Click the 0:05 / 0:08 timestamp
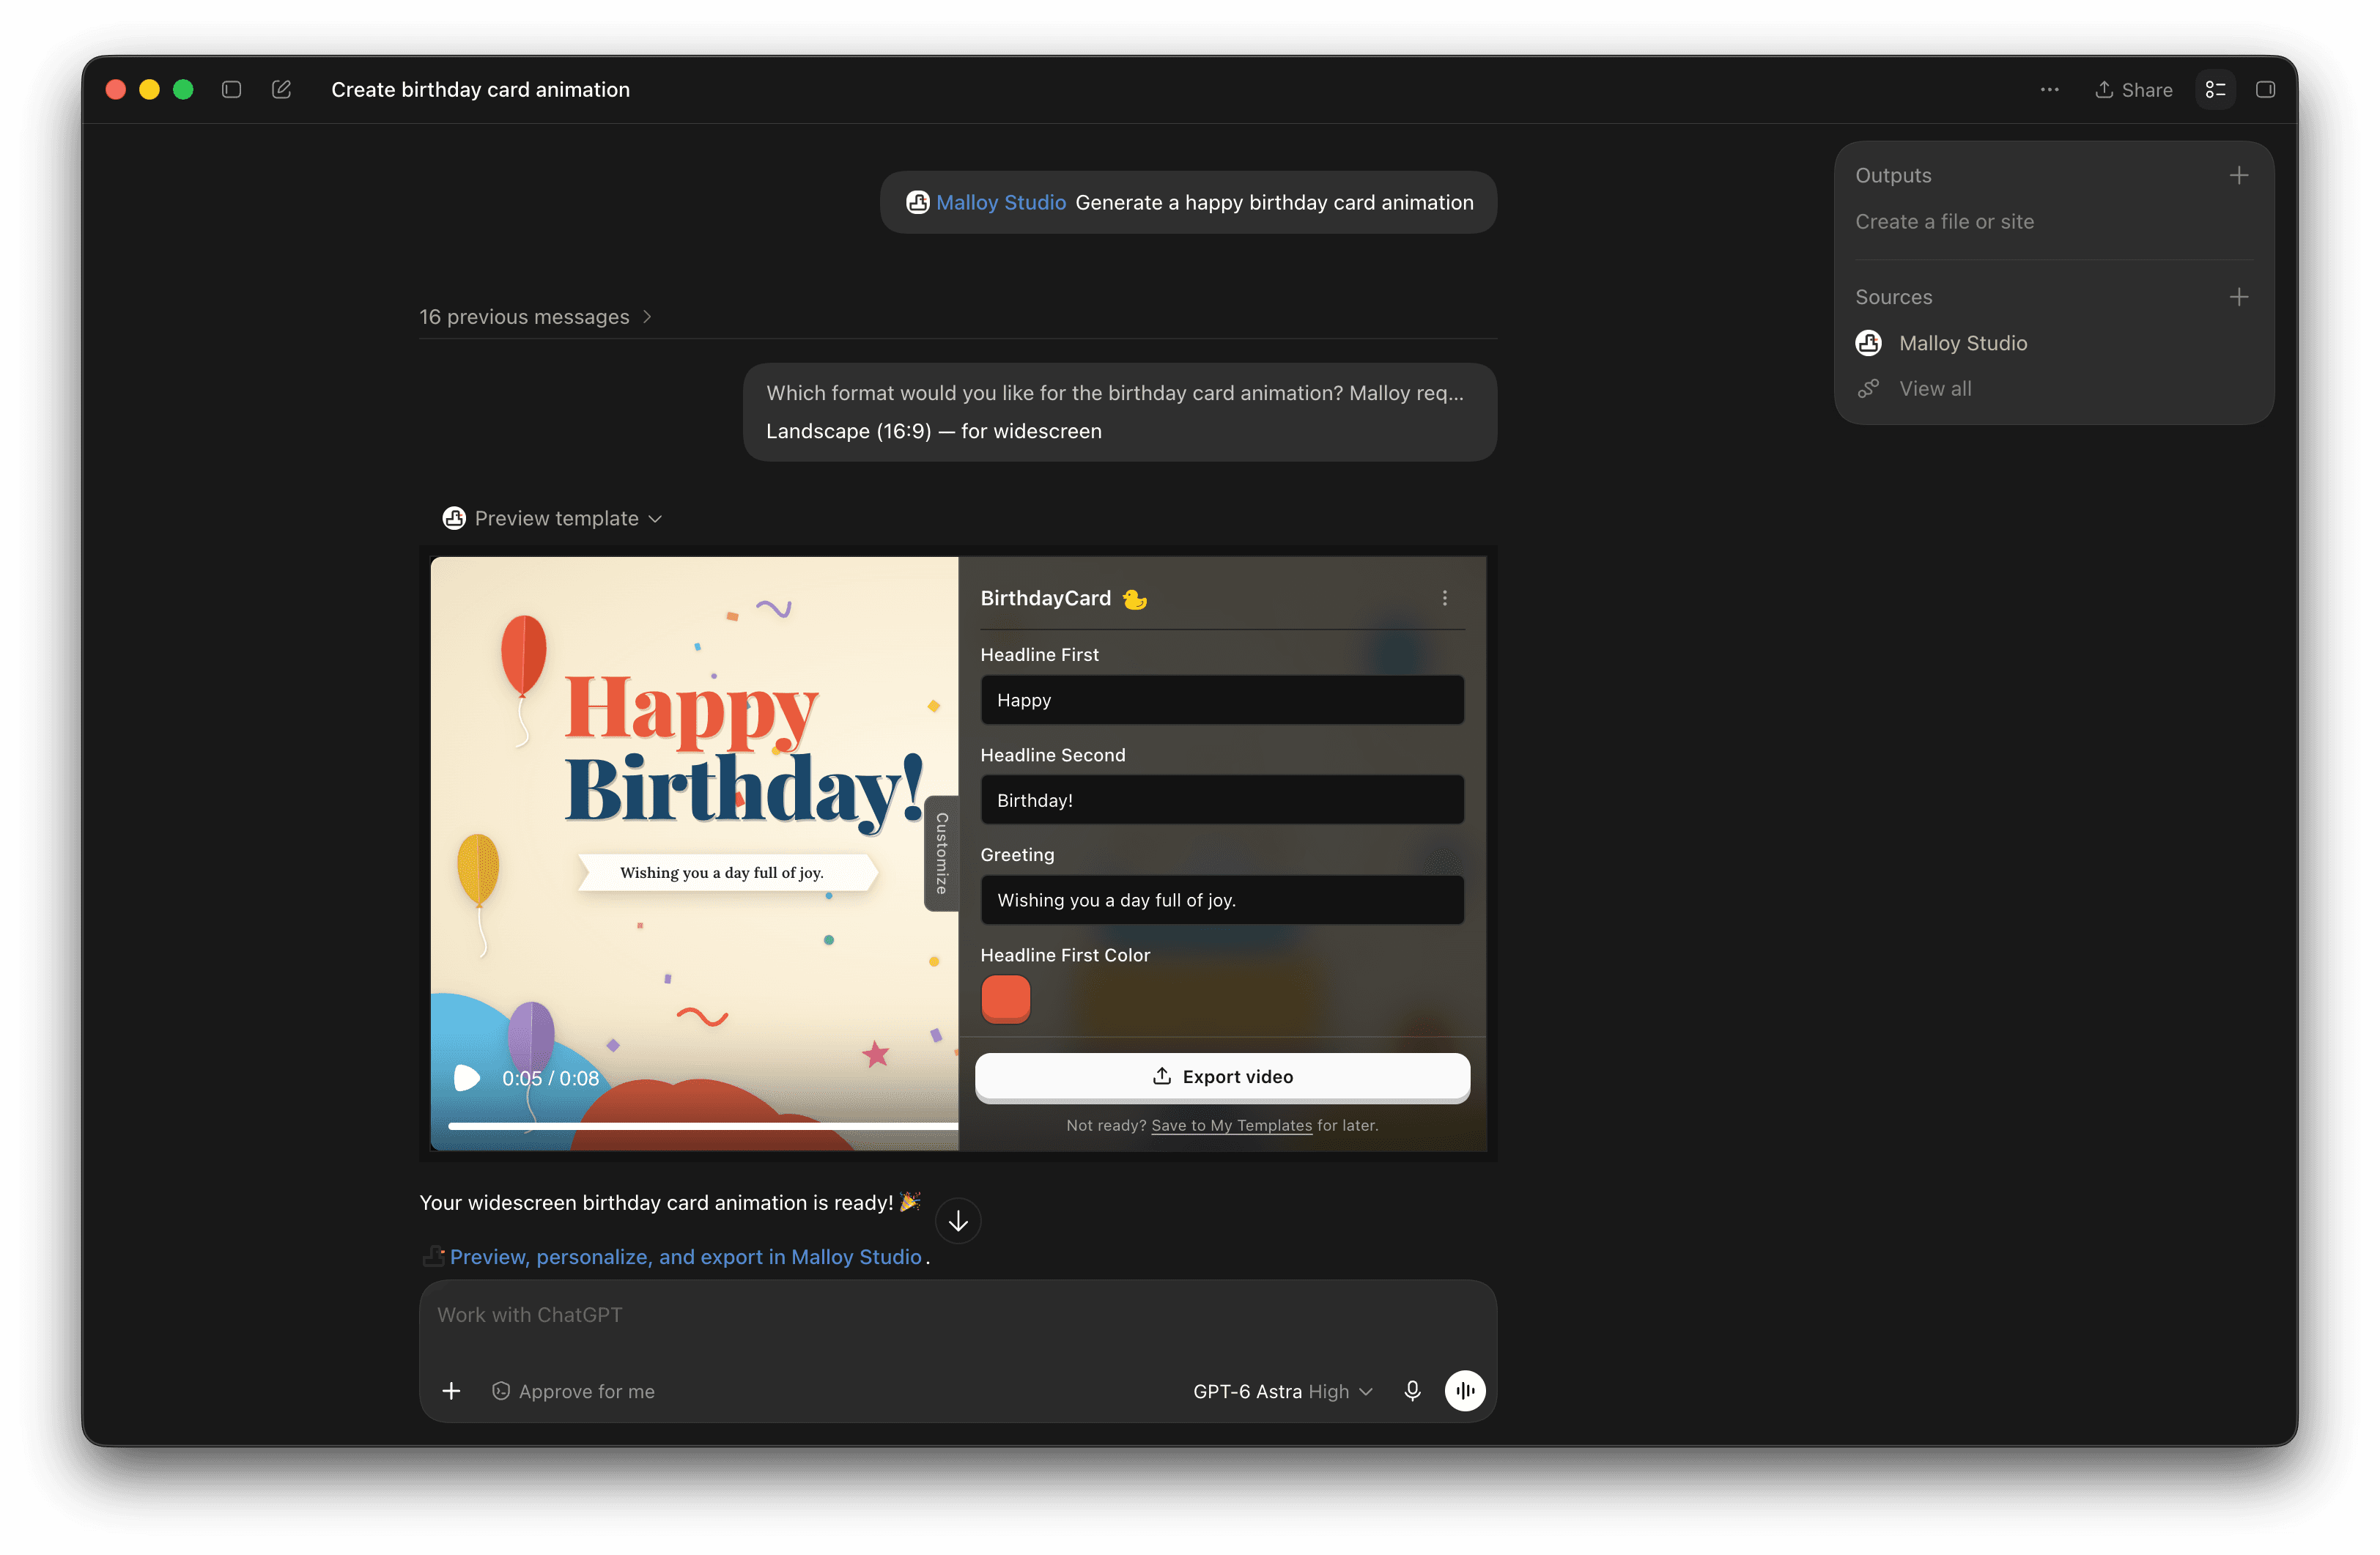The width and height of the screenshot is (2380, 1555). [550, 1078]
